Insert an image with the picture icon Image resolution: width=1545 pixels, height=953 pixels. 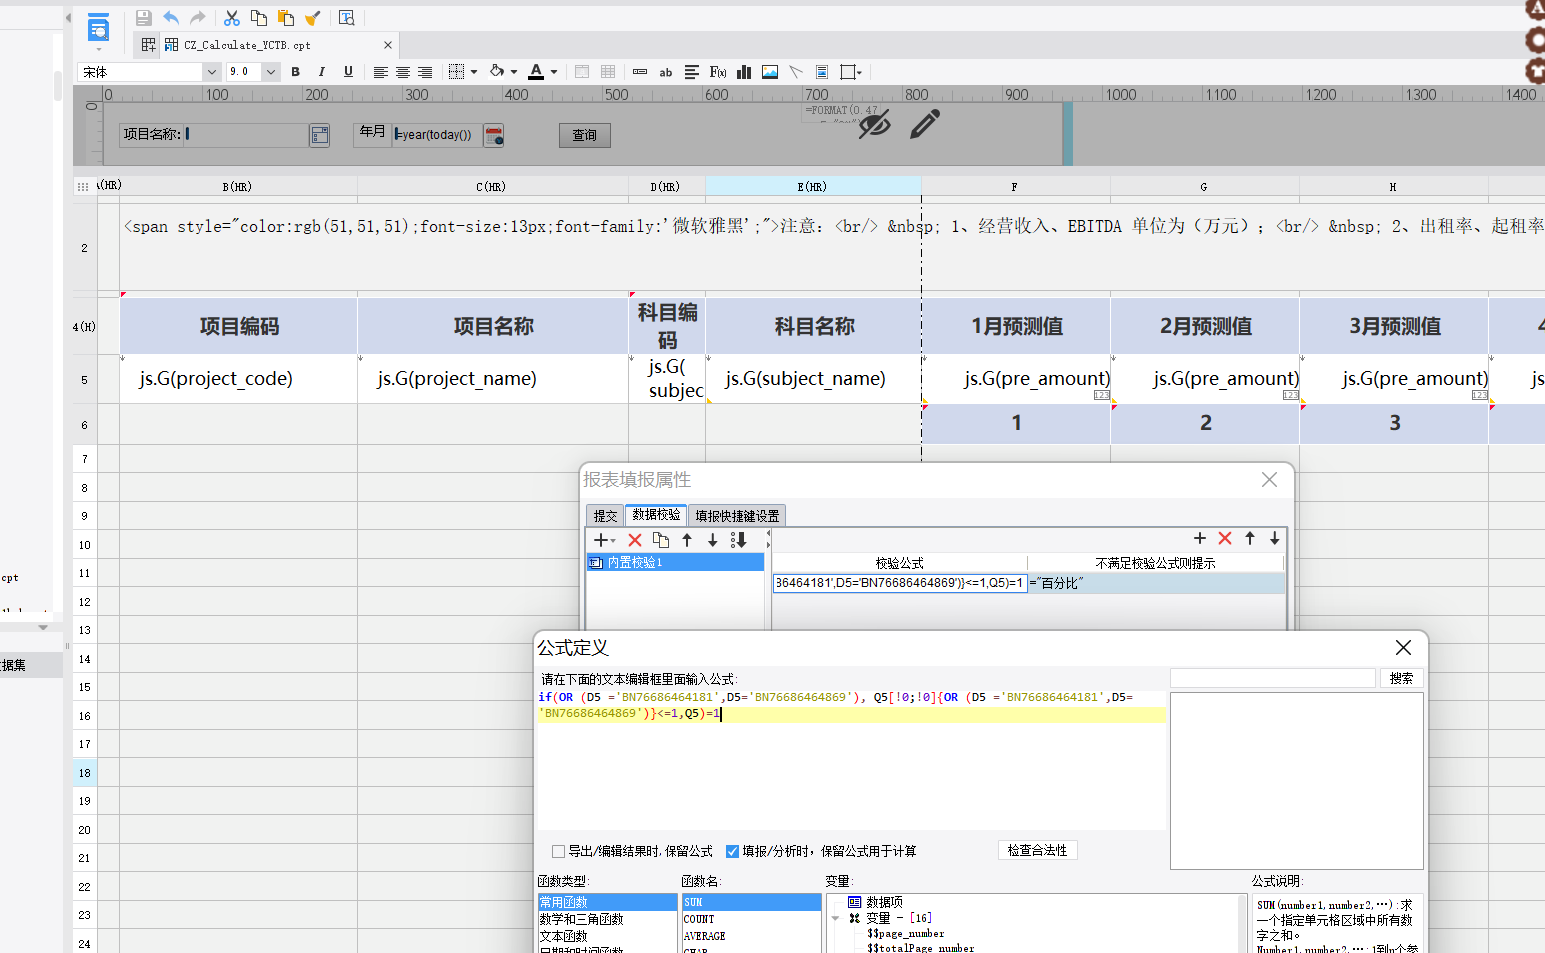770,72
